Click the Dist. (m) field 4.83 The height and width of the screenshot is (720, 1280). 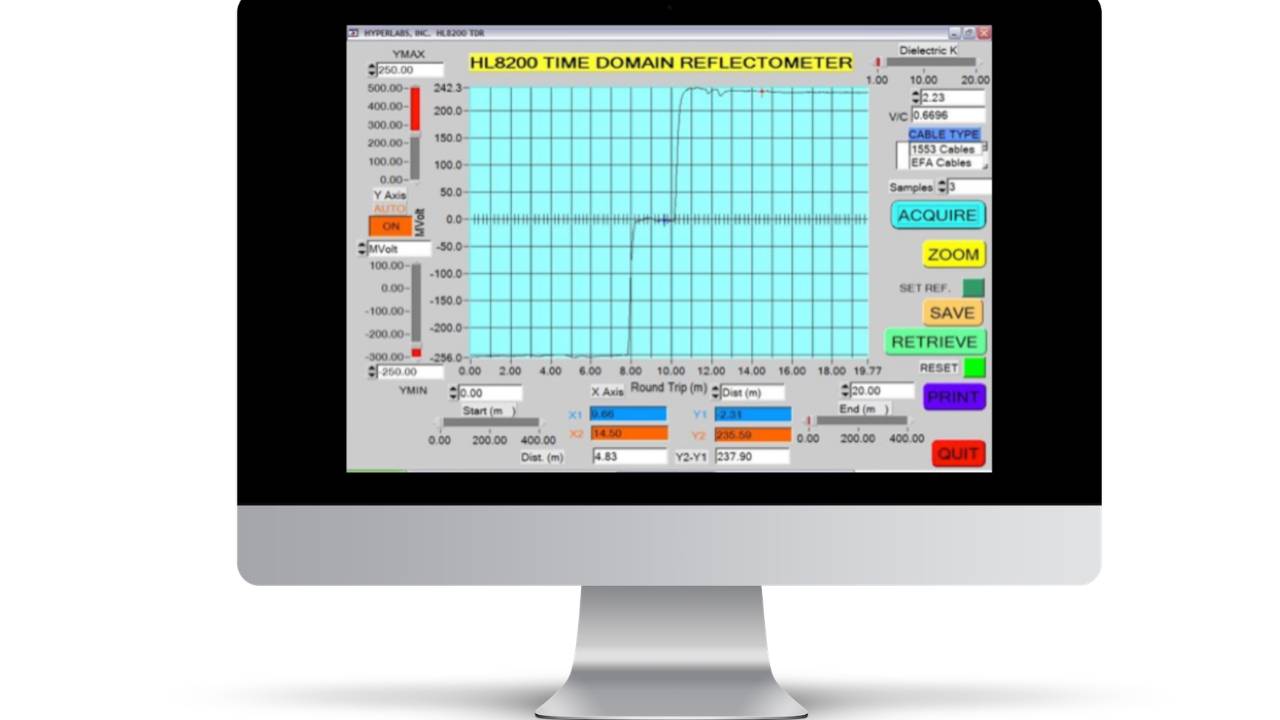[x=629, y=456]
